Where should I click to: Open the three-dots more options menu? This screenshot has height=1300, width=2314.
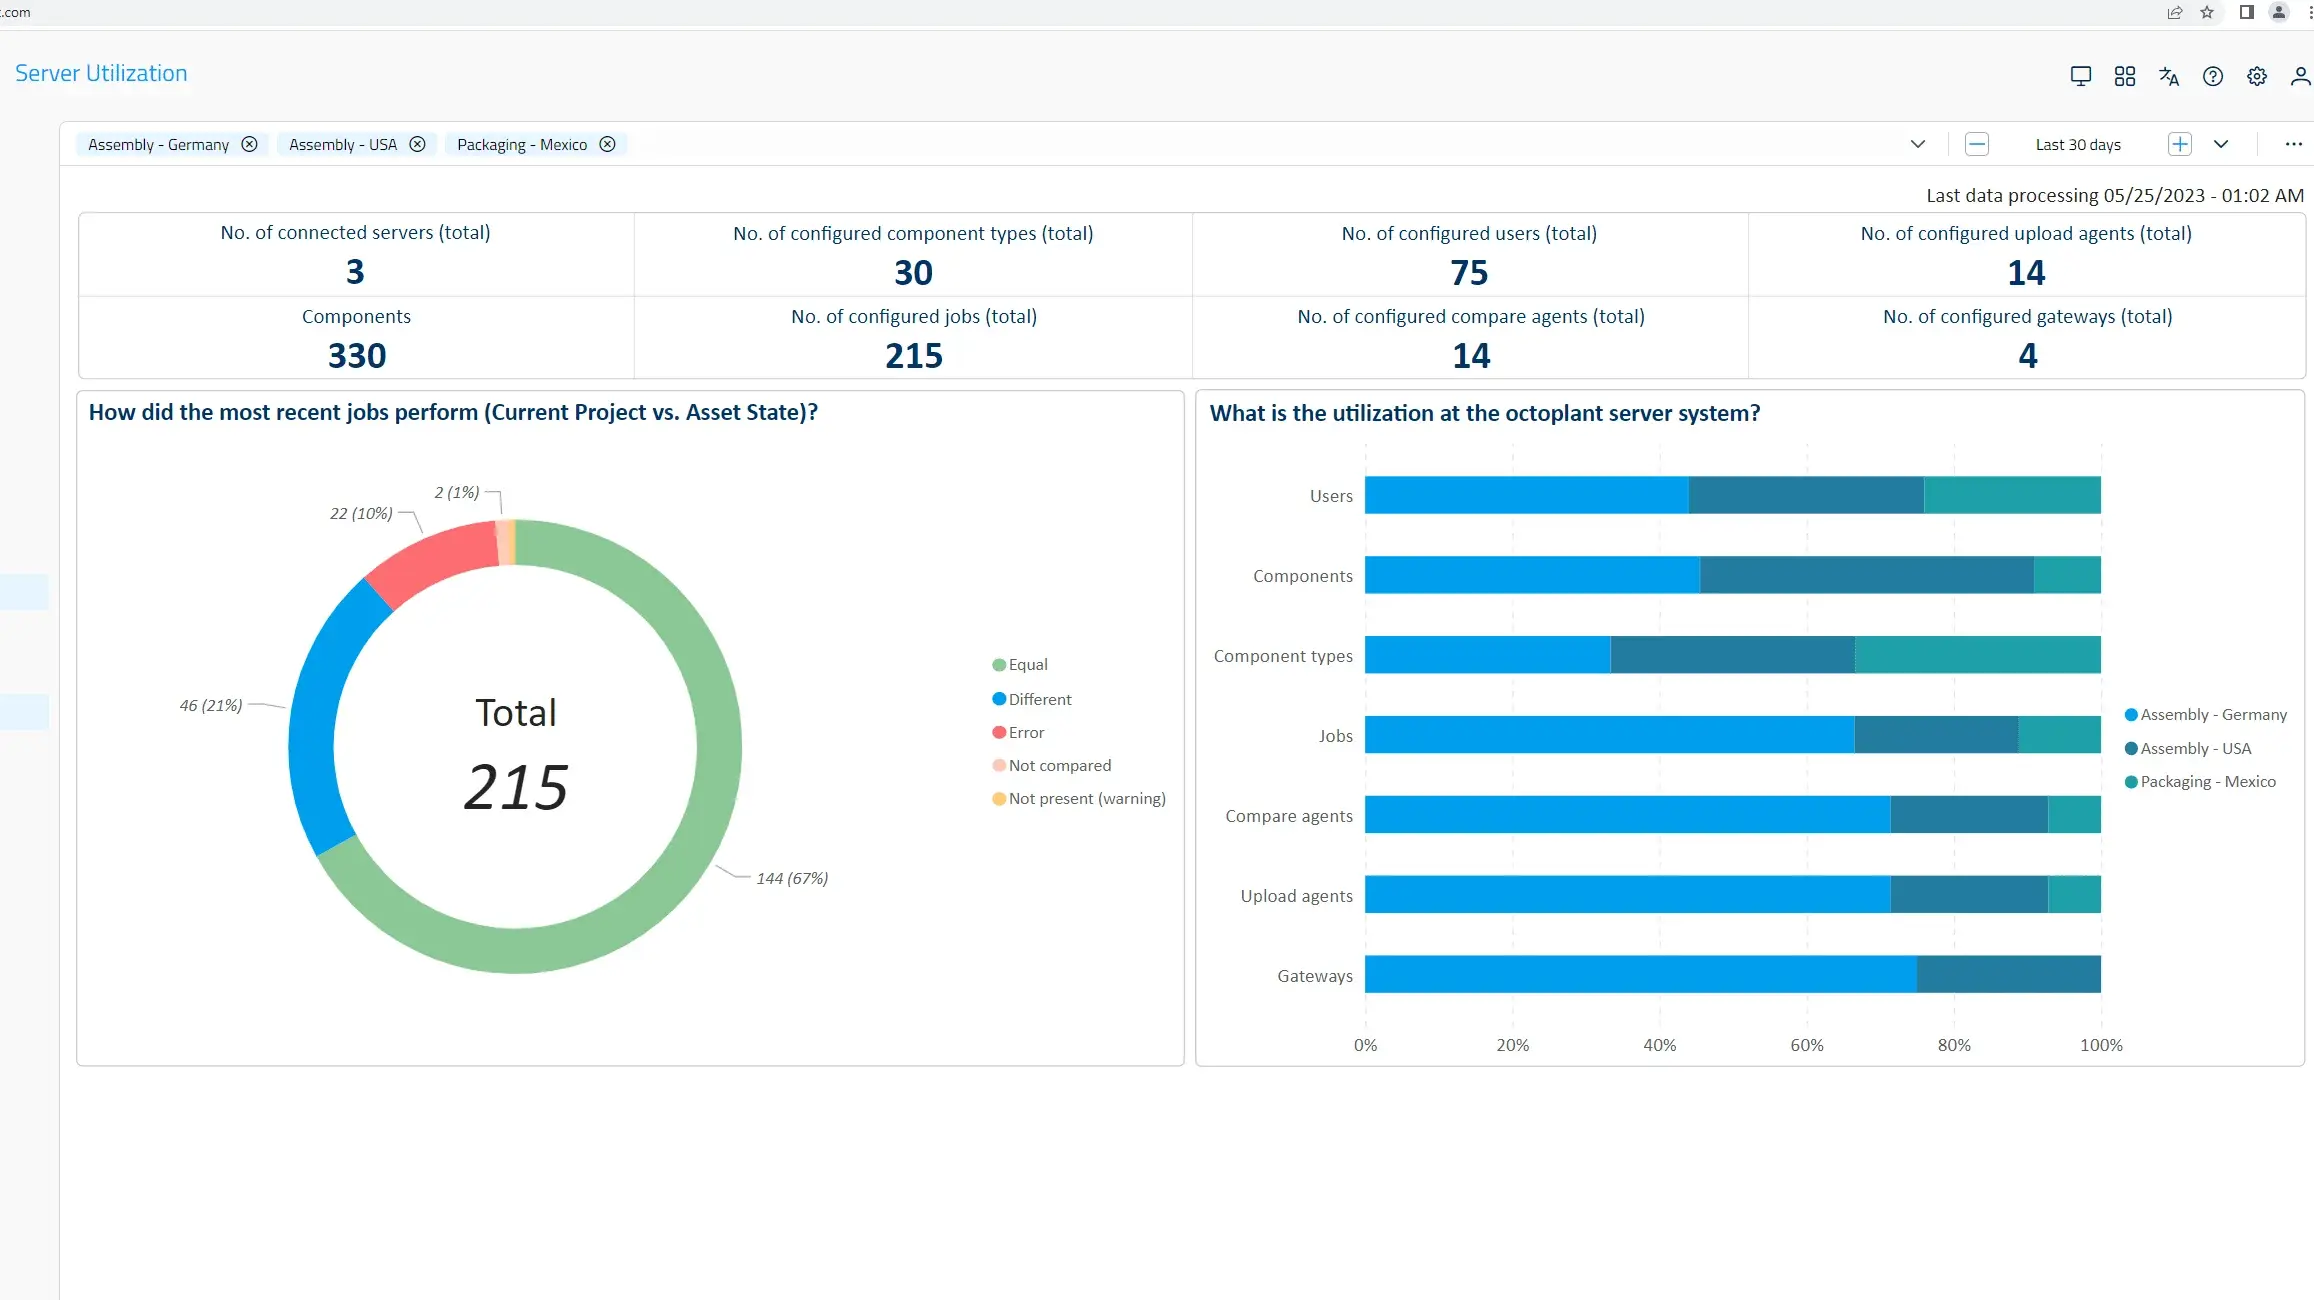click(2293, 144)
